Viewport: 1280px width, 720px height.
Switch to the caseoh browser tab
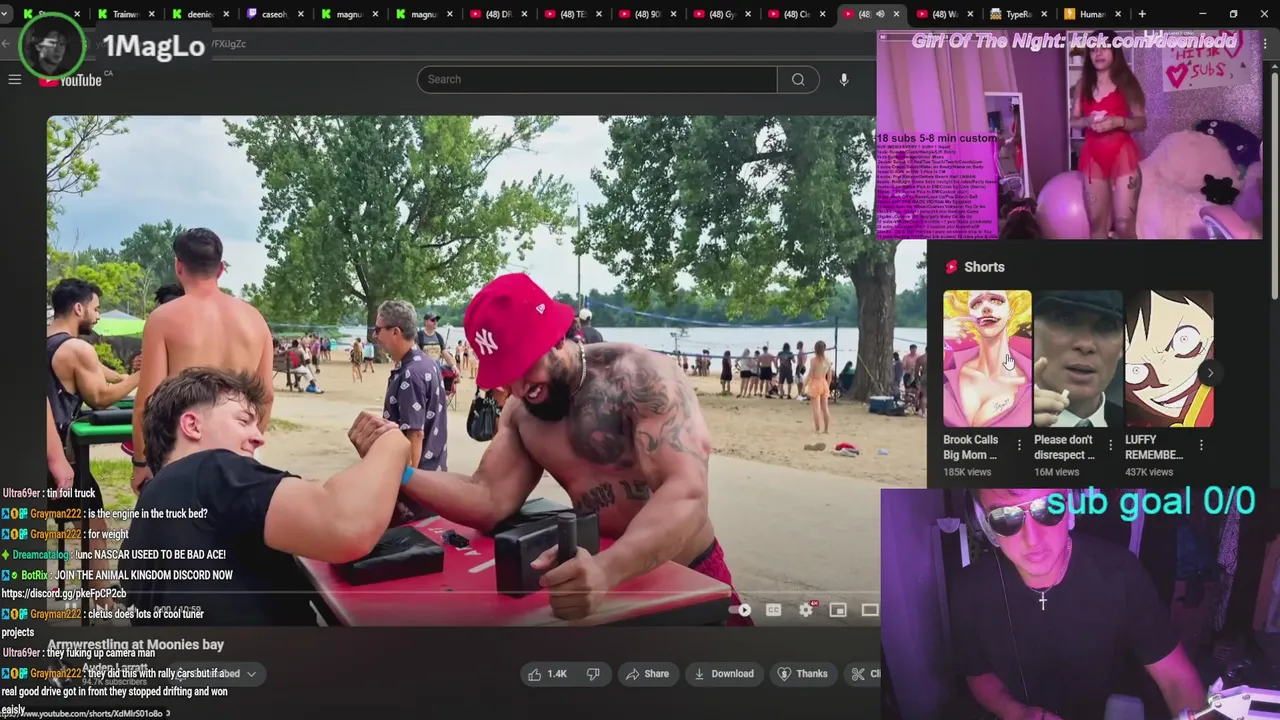point(274,14)
